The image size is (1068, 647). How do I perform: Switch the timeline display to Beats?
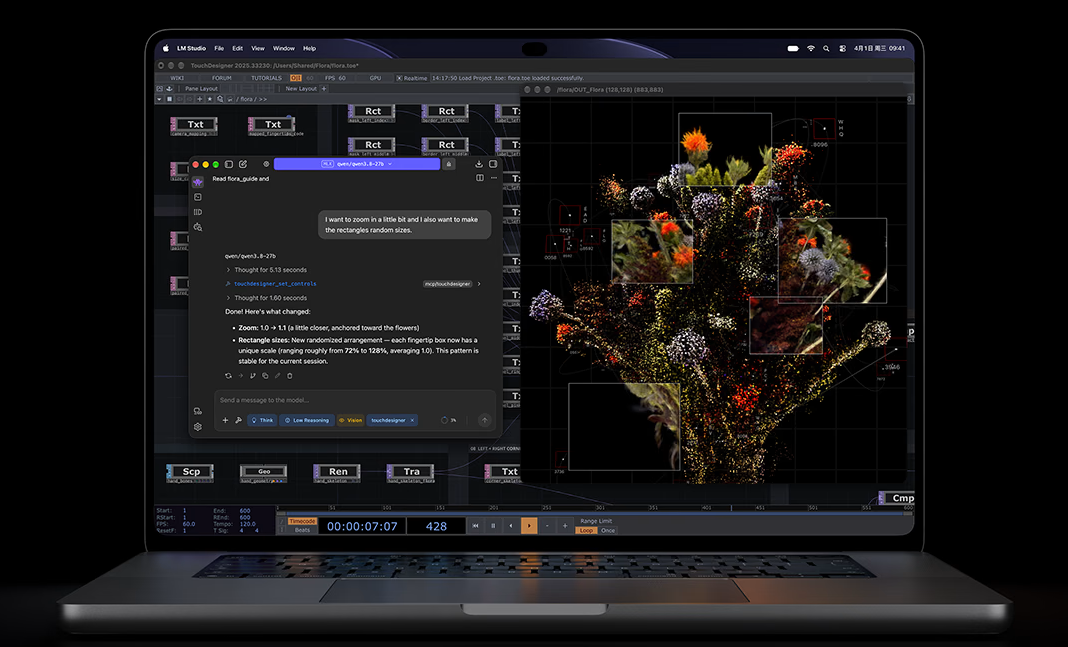(302, 530)
